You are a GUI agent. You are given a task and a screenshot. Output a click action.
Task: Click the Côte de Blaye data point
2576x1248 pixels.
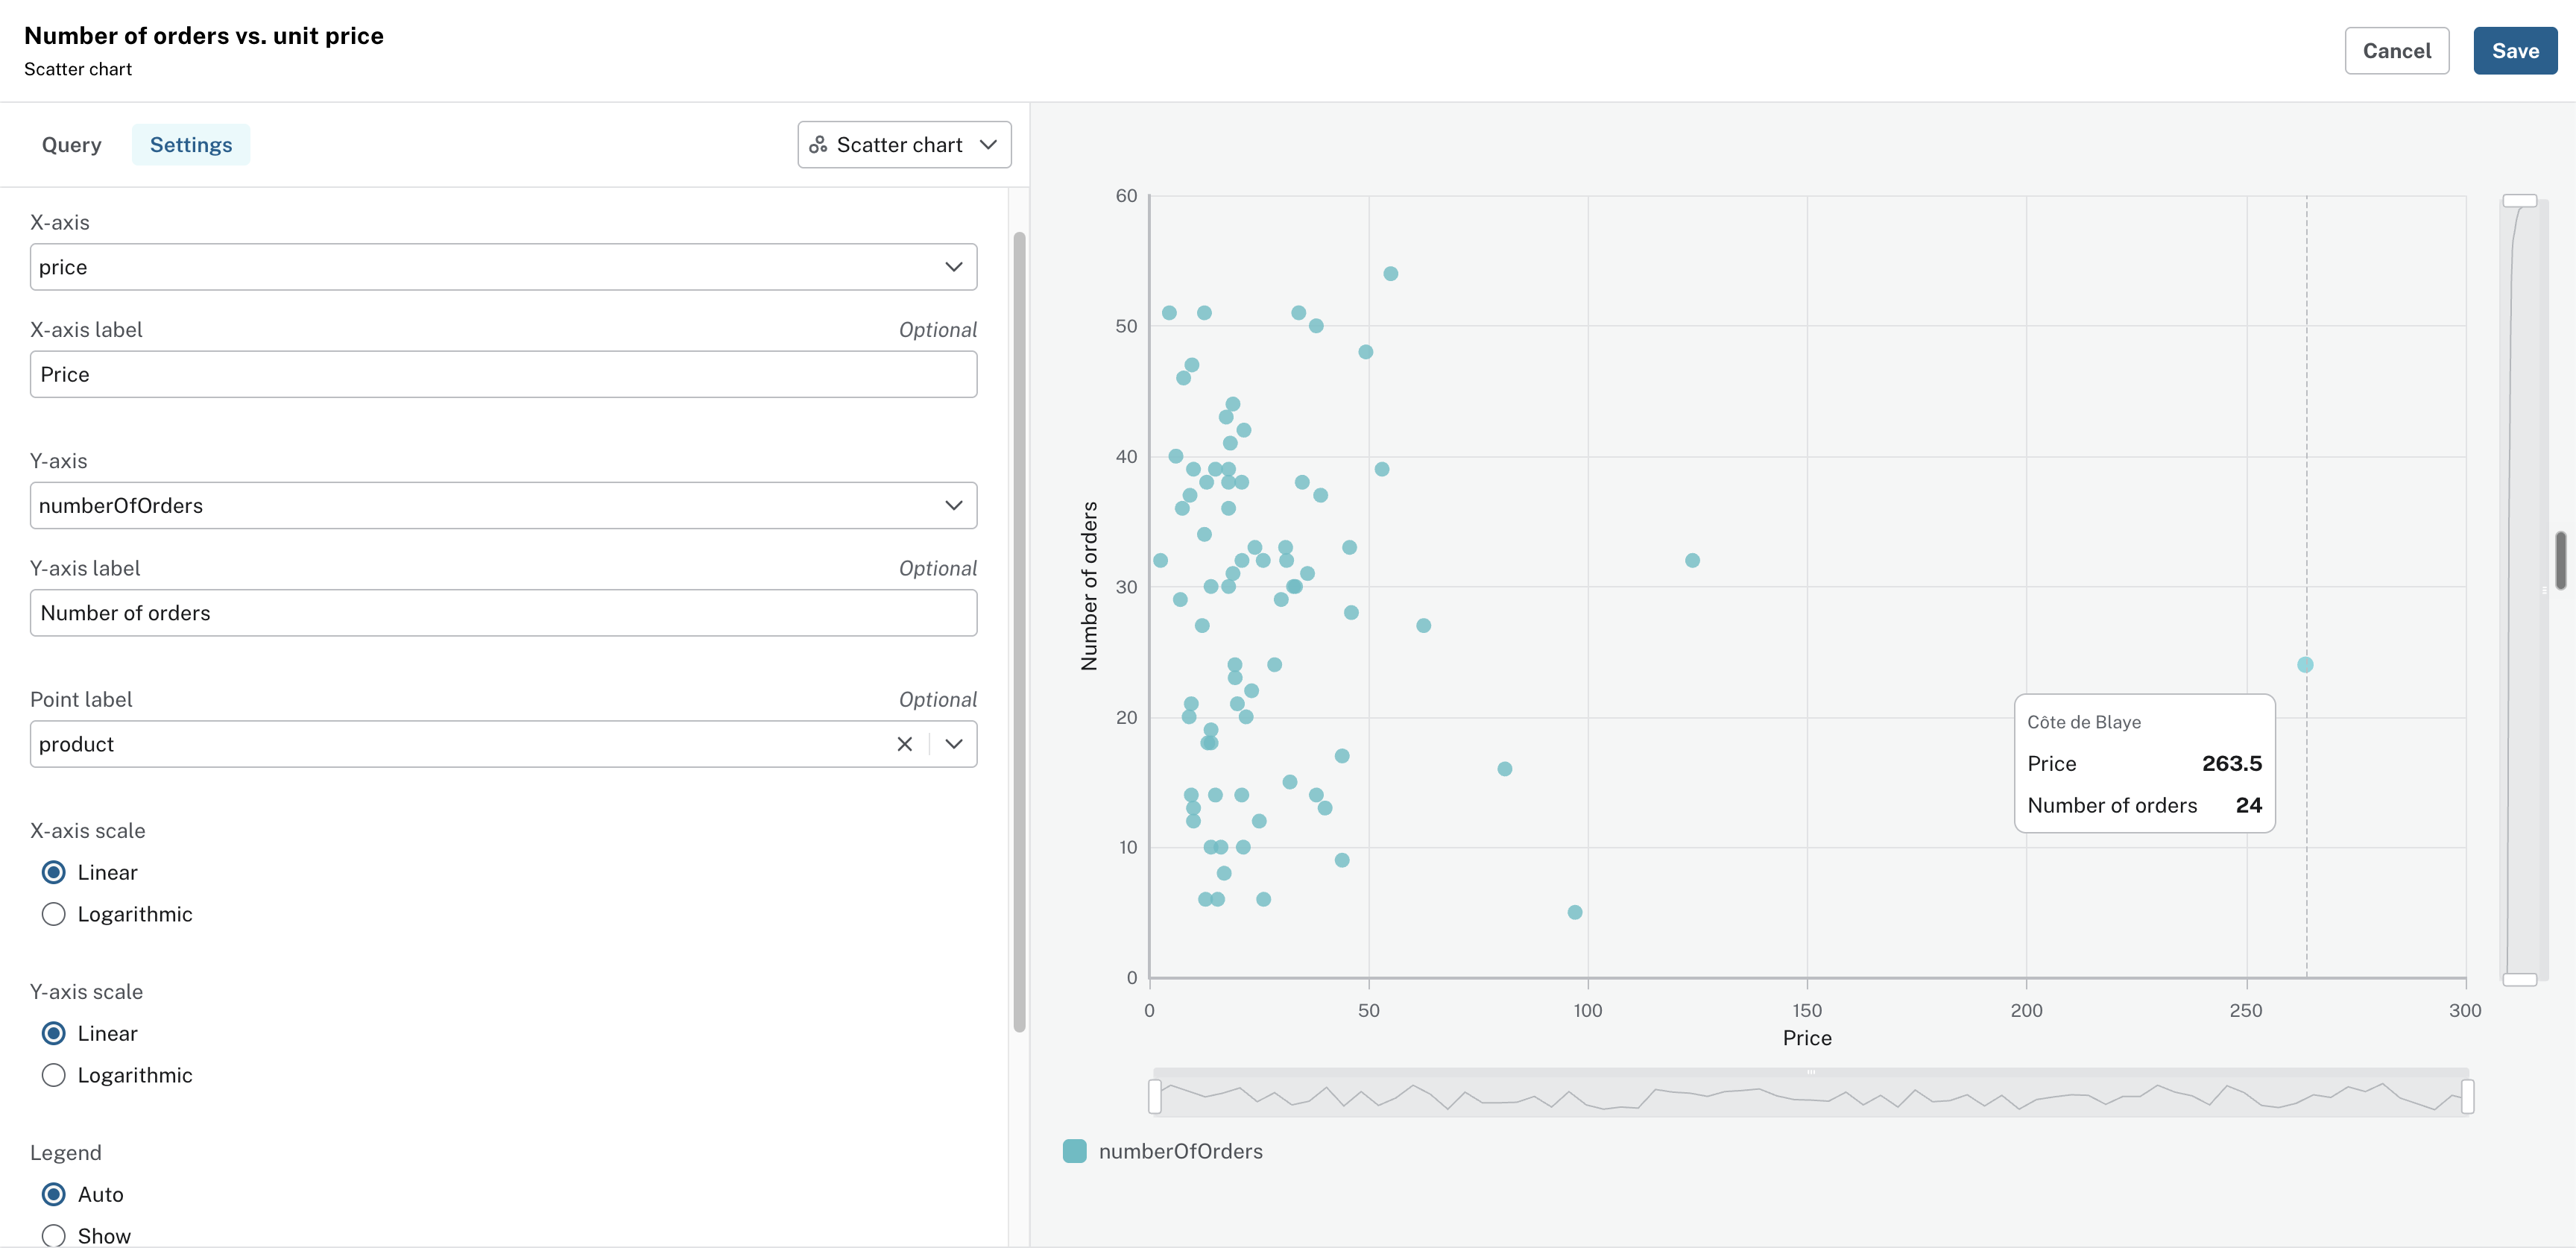2305,665
